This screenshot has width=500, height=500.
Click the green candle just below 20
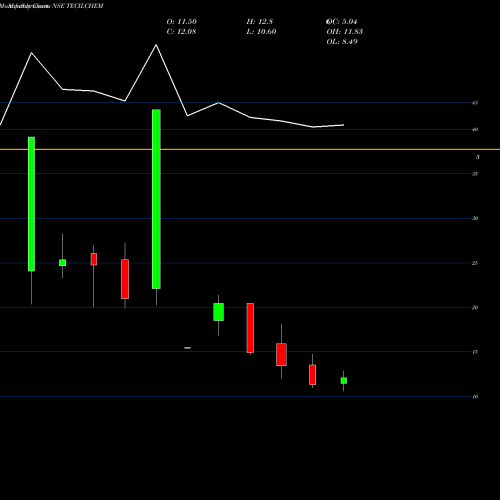click(x=219, y=312)
